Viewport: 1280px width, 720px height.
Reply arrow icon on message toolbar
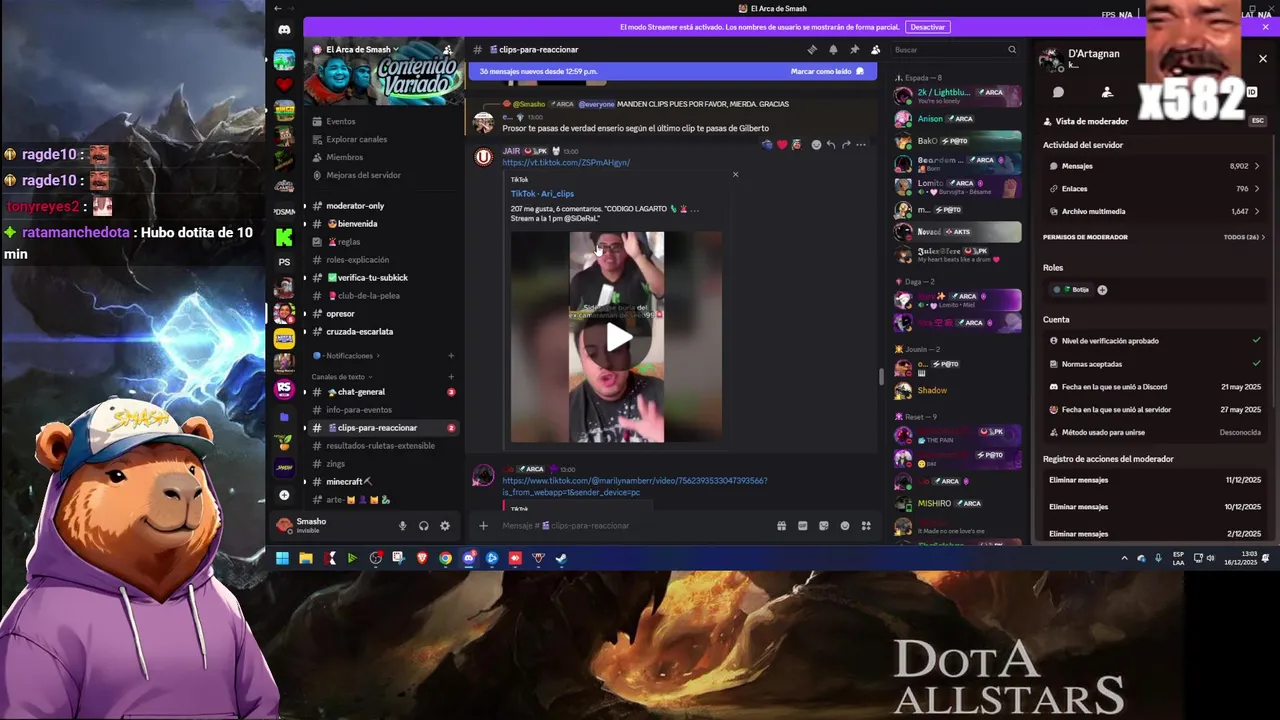click(831, 144)
